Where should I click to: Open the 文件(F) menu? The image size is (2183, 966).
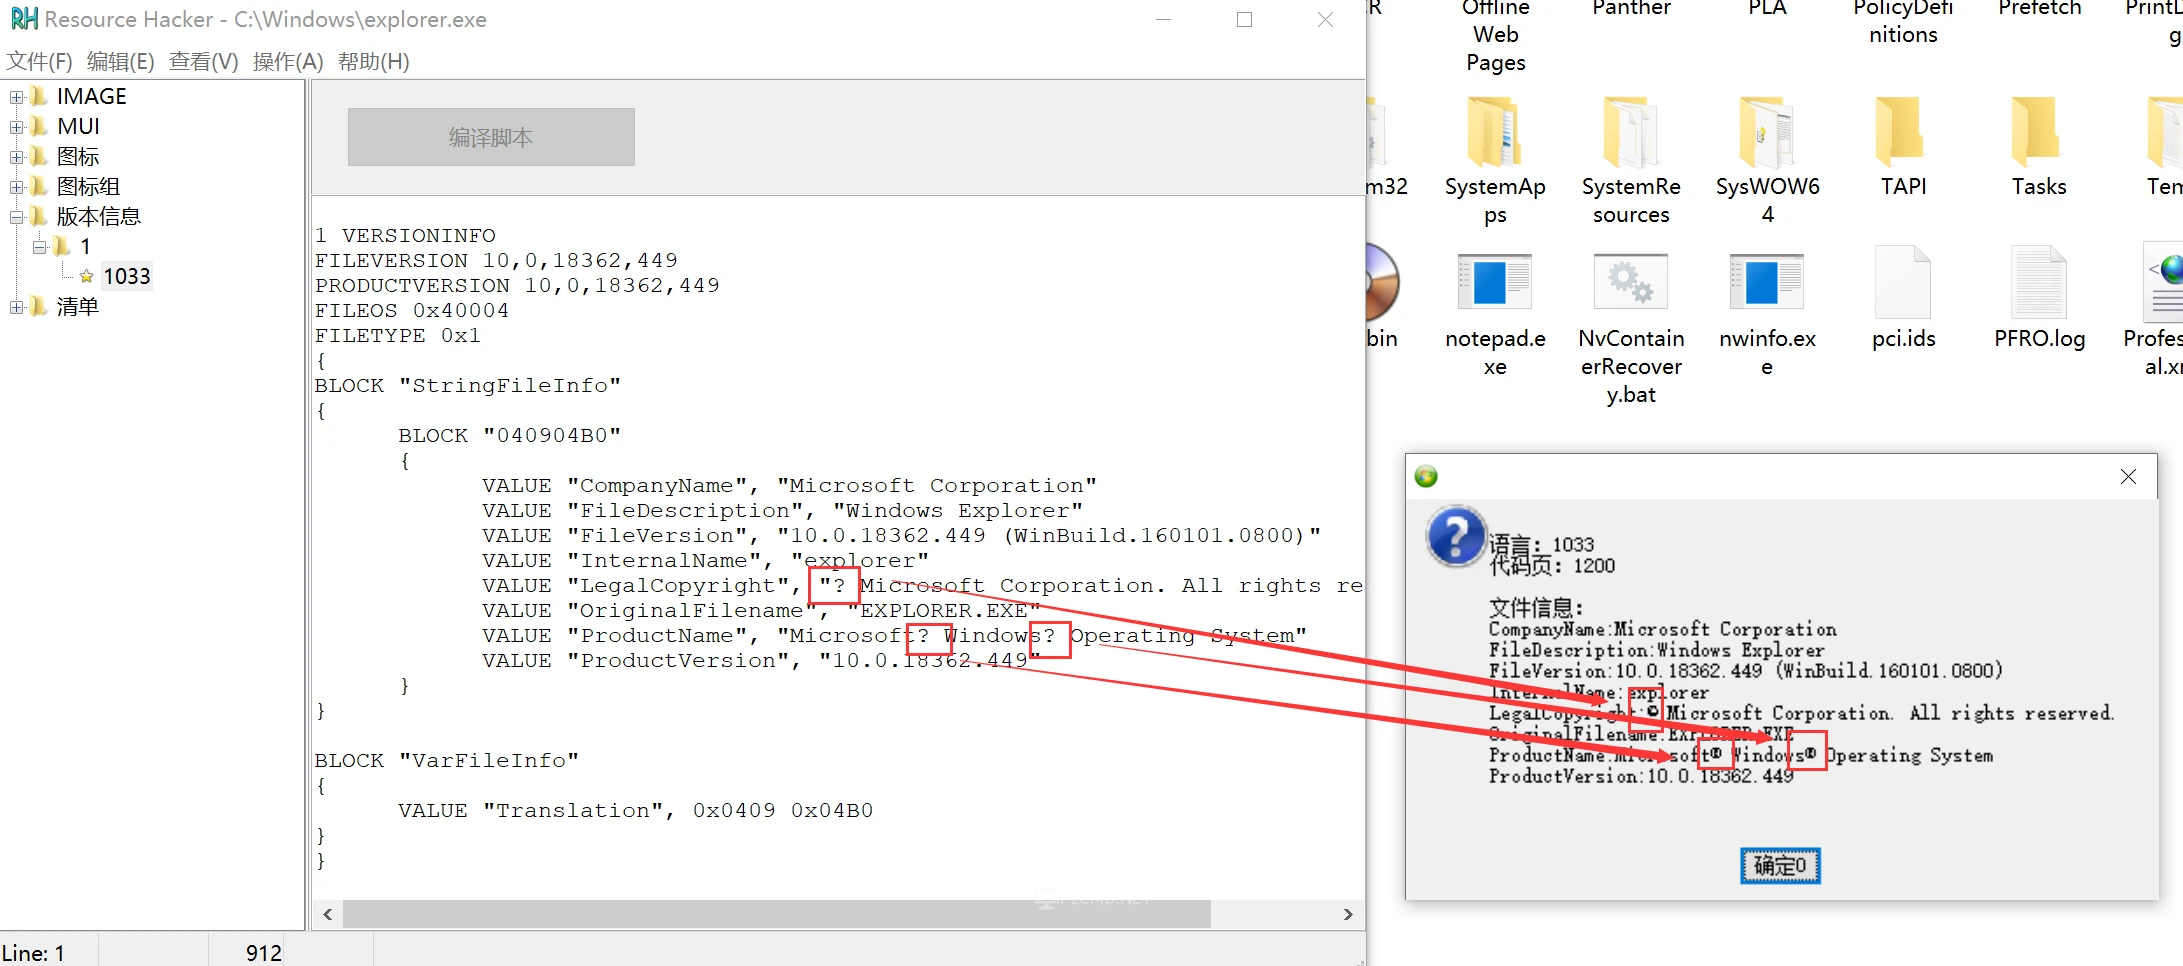(x=40, y=62)
